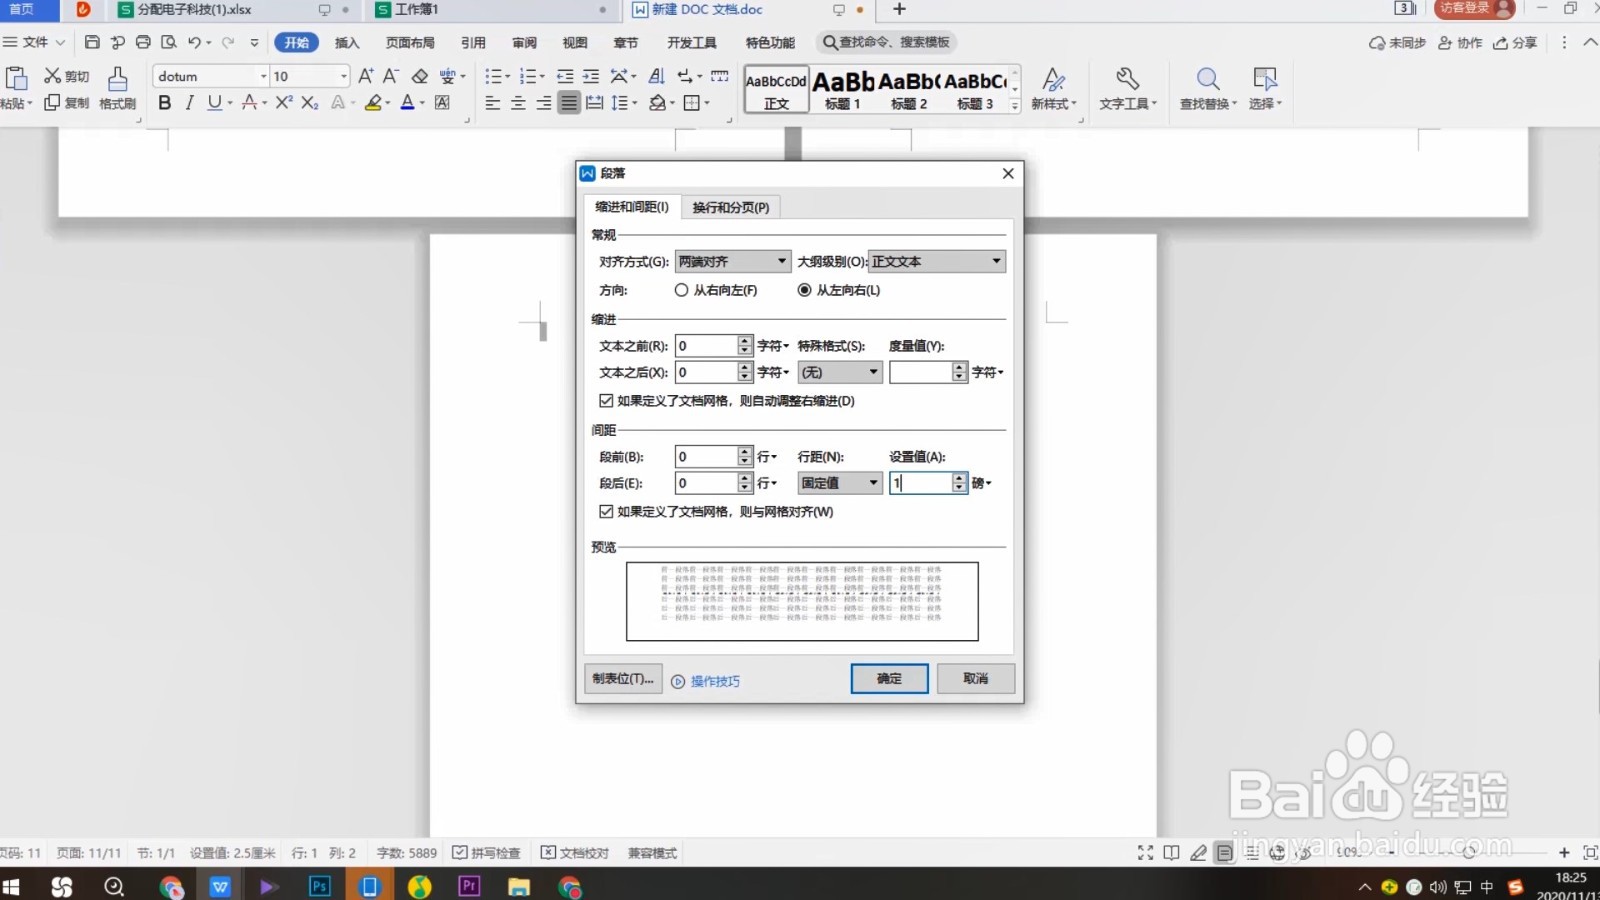Open the special format dropdown (无)

pyautogui.click(x=840, y=372)
